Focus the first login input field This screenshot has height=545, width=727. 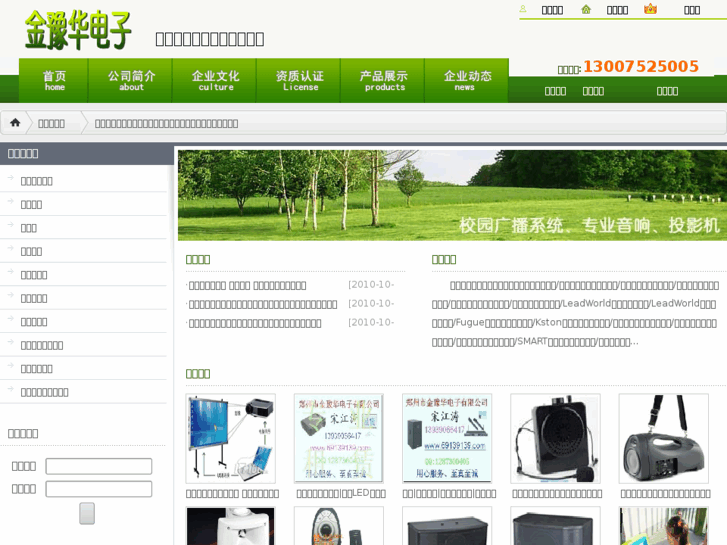click(x=99, y=466)
